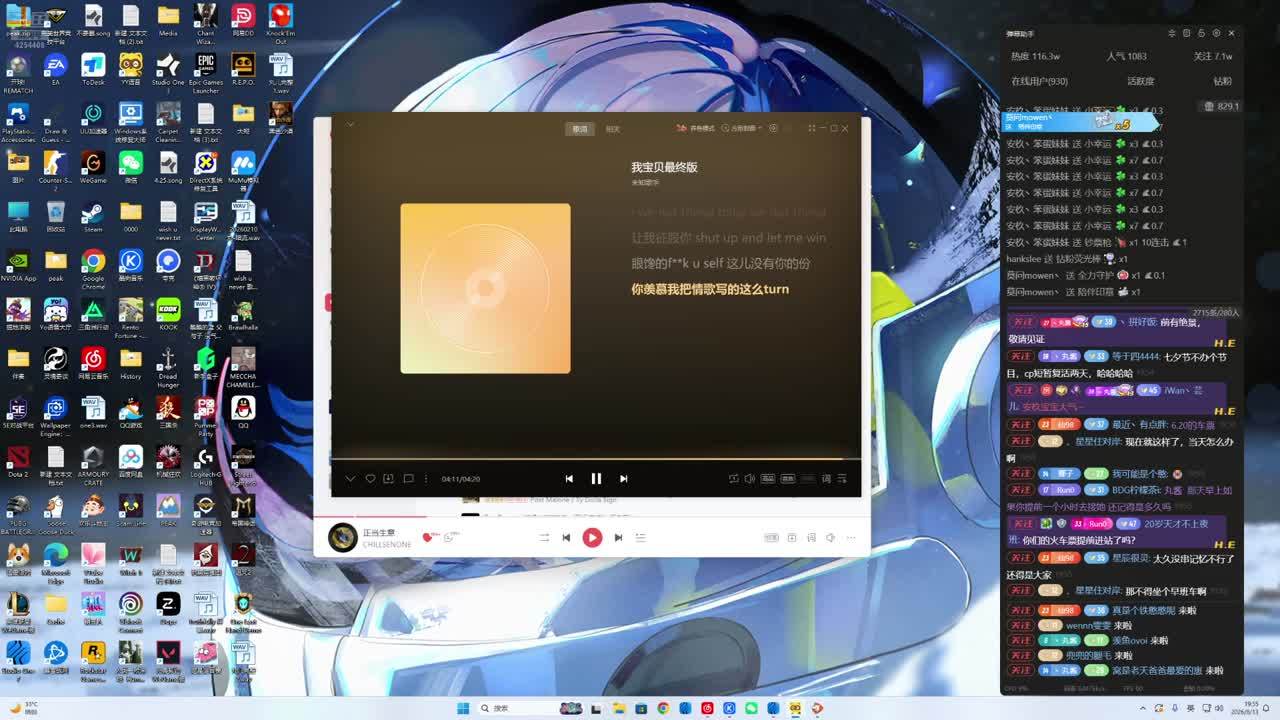
Task: Open song comments in lyrics player
Action: pyautogui.click(x=408, y=479)
